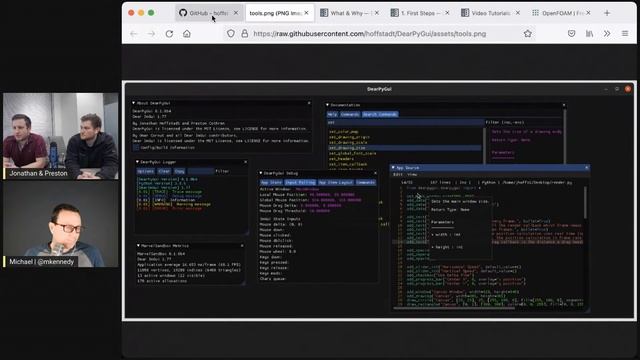The width and height of the screenshot is (640, 360).
Task: Switch to the What & Why tab
Action: click(349, 13)
